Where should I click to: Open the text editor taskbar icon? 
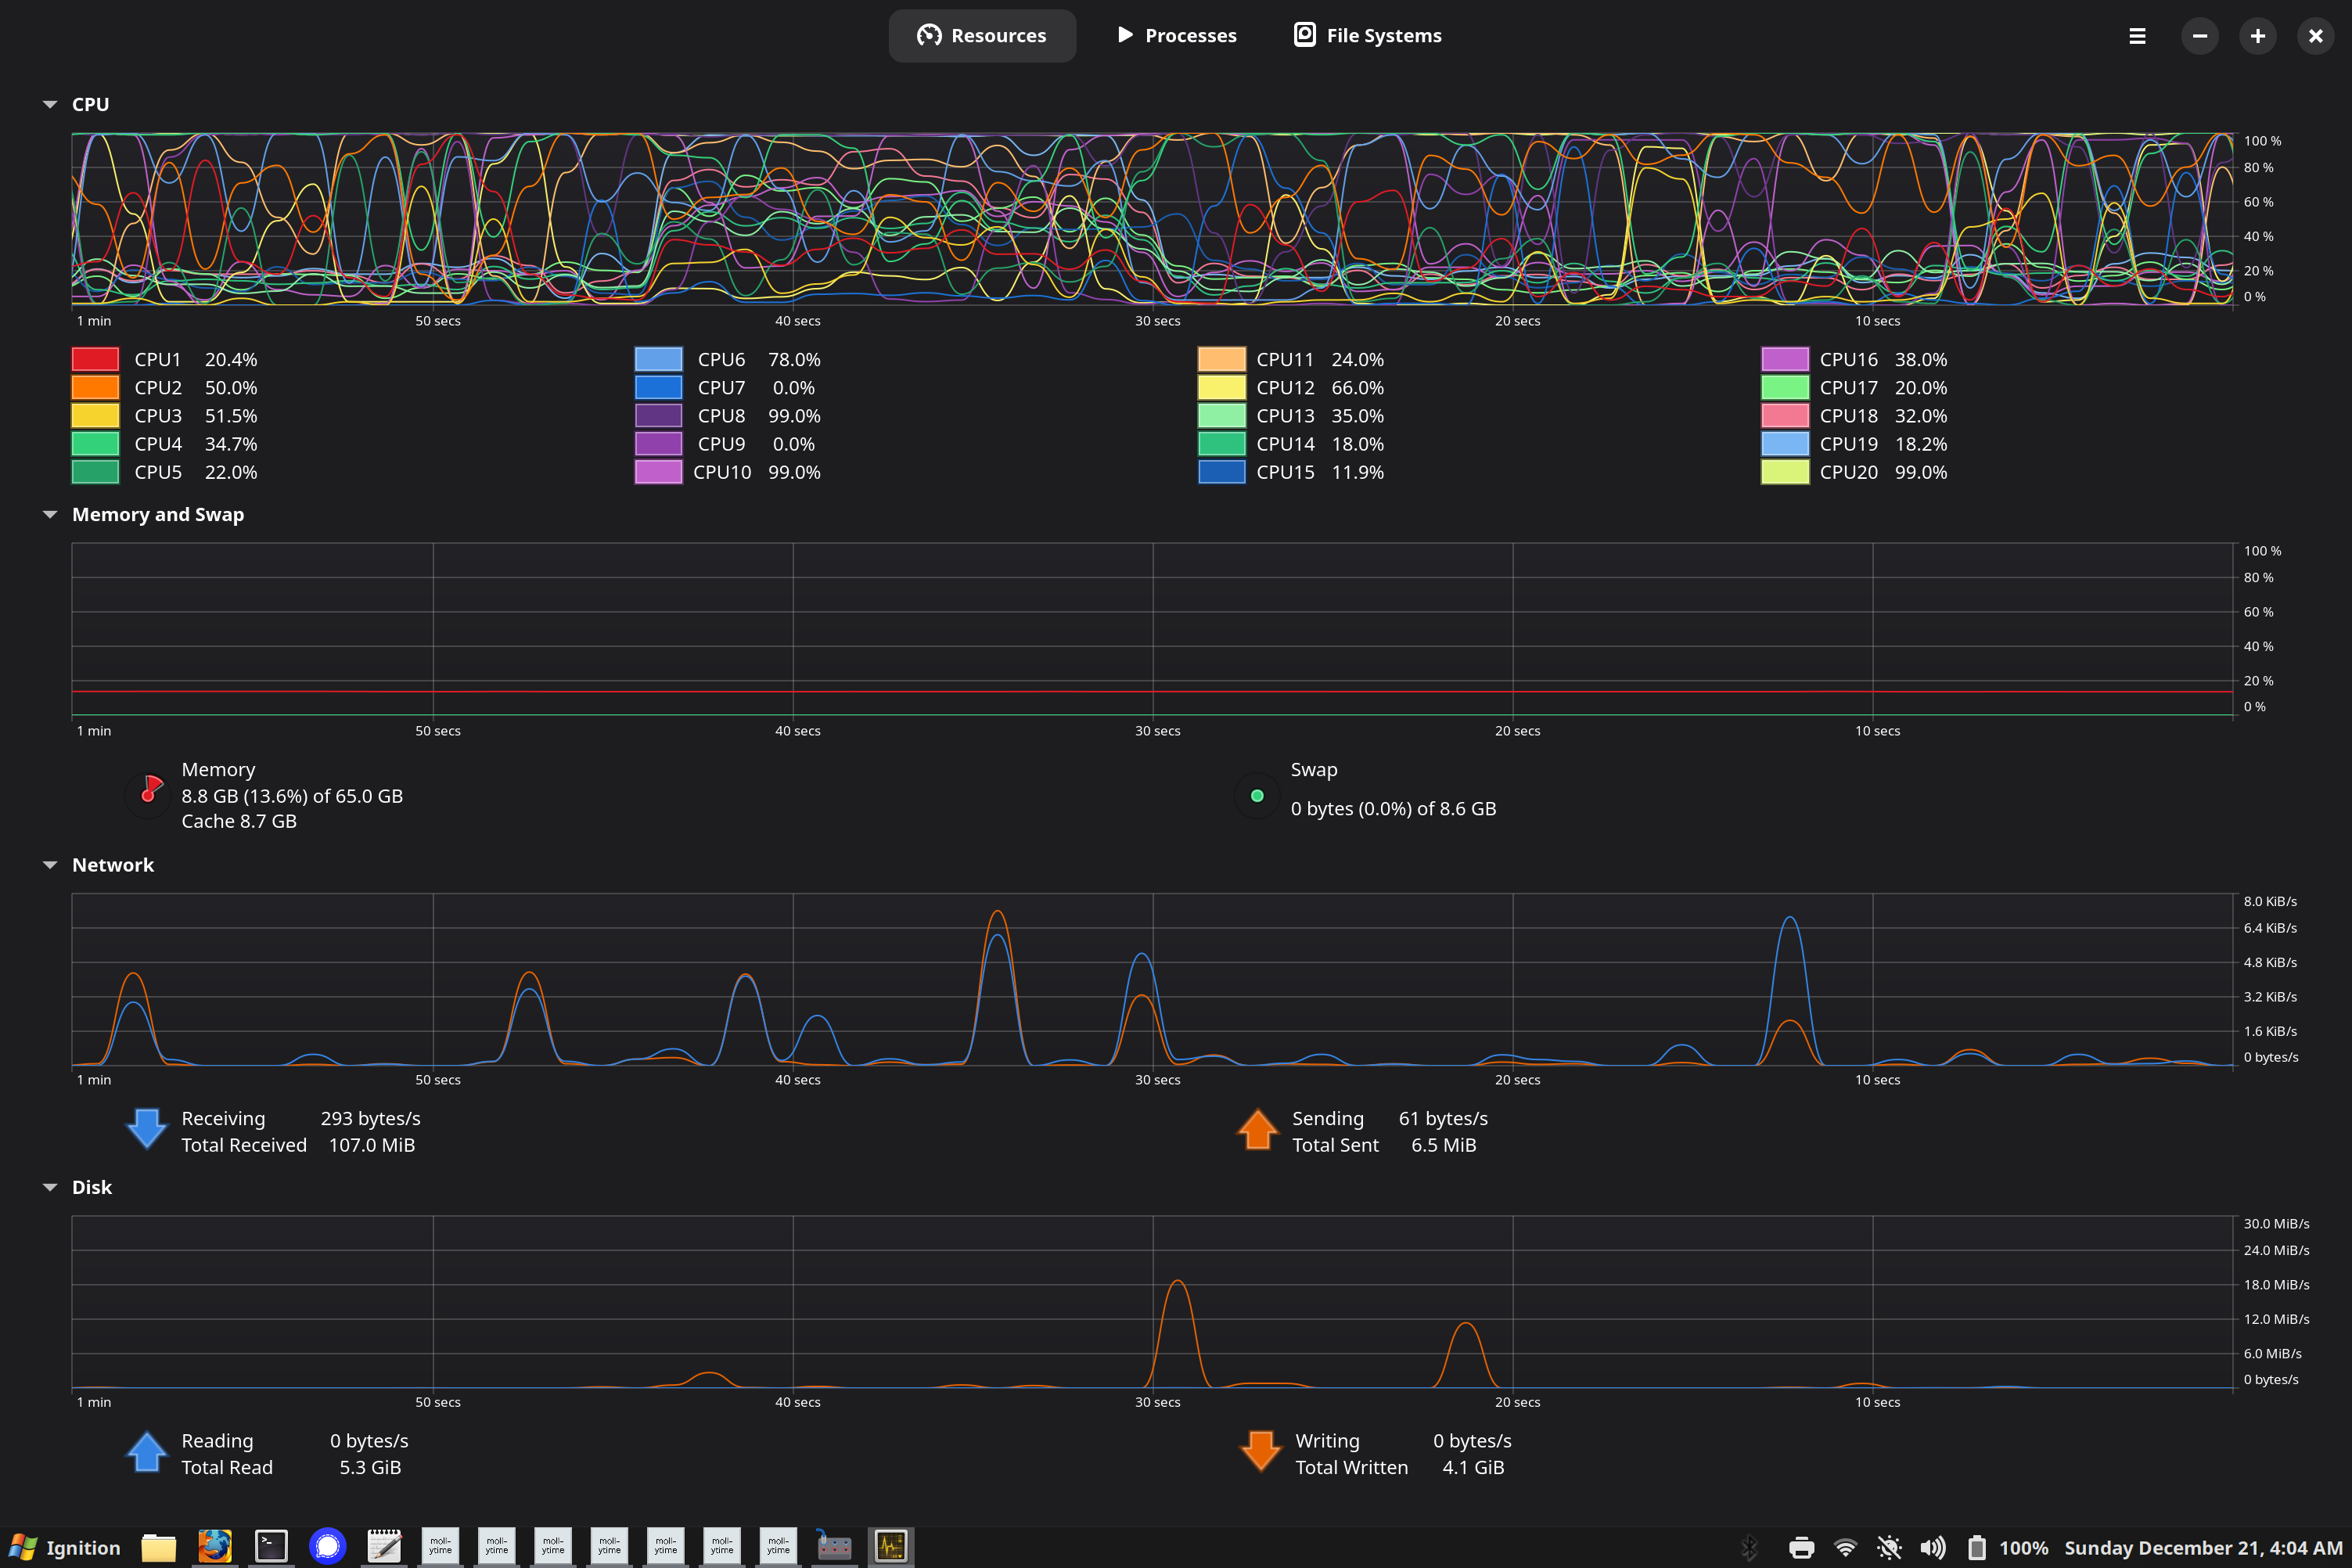pos(384,1547)
